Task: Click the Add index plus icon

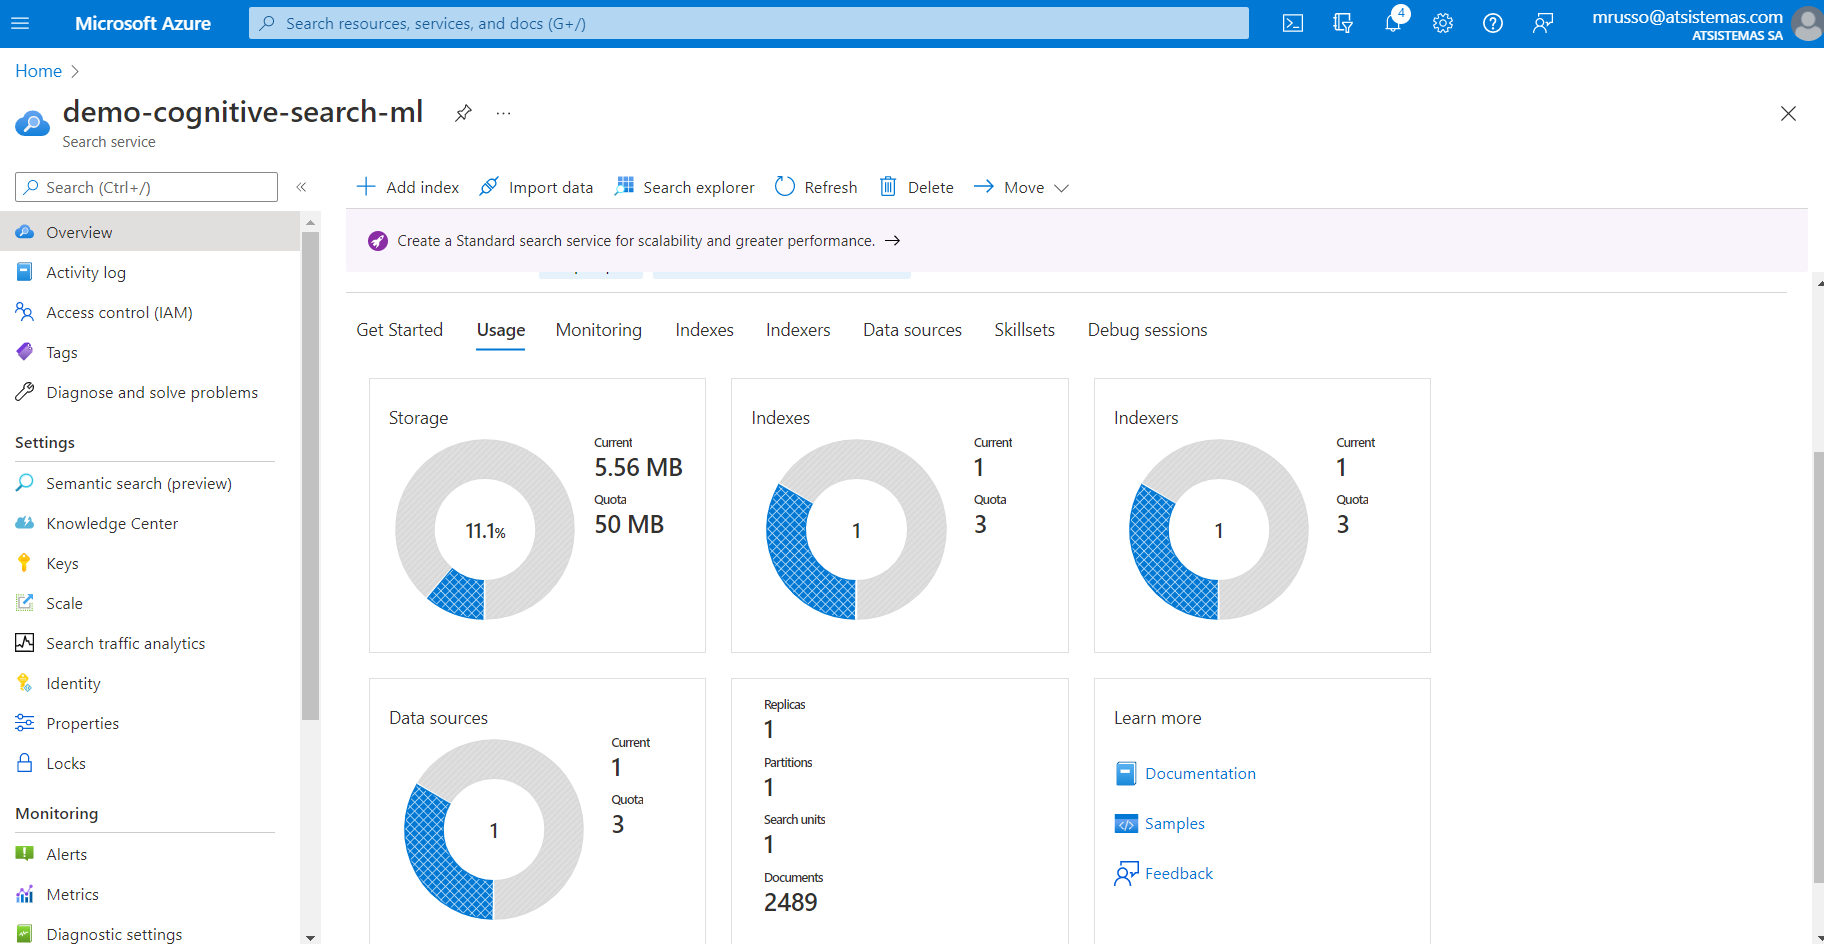Action: click(x=366, y=187)
